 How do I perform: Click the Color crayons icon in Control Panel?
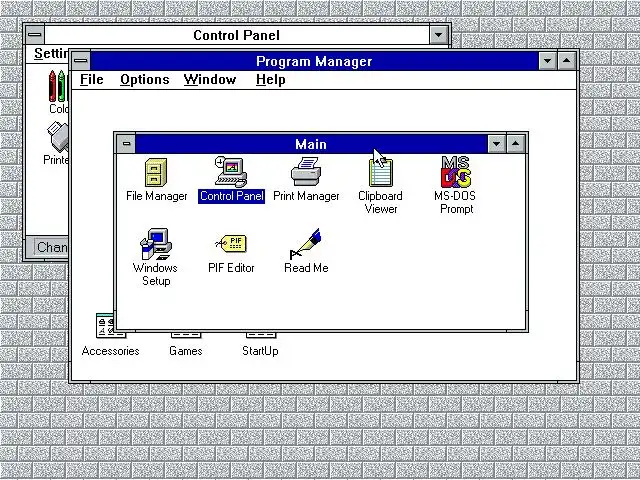point(57,92)
